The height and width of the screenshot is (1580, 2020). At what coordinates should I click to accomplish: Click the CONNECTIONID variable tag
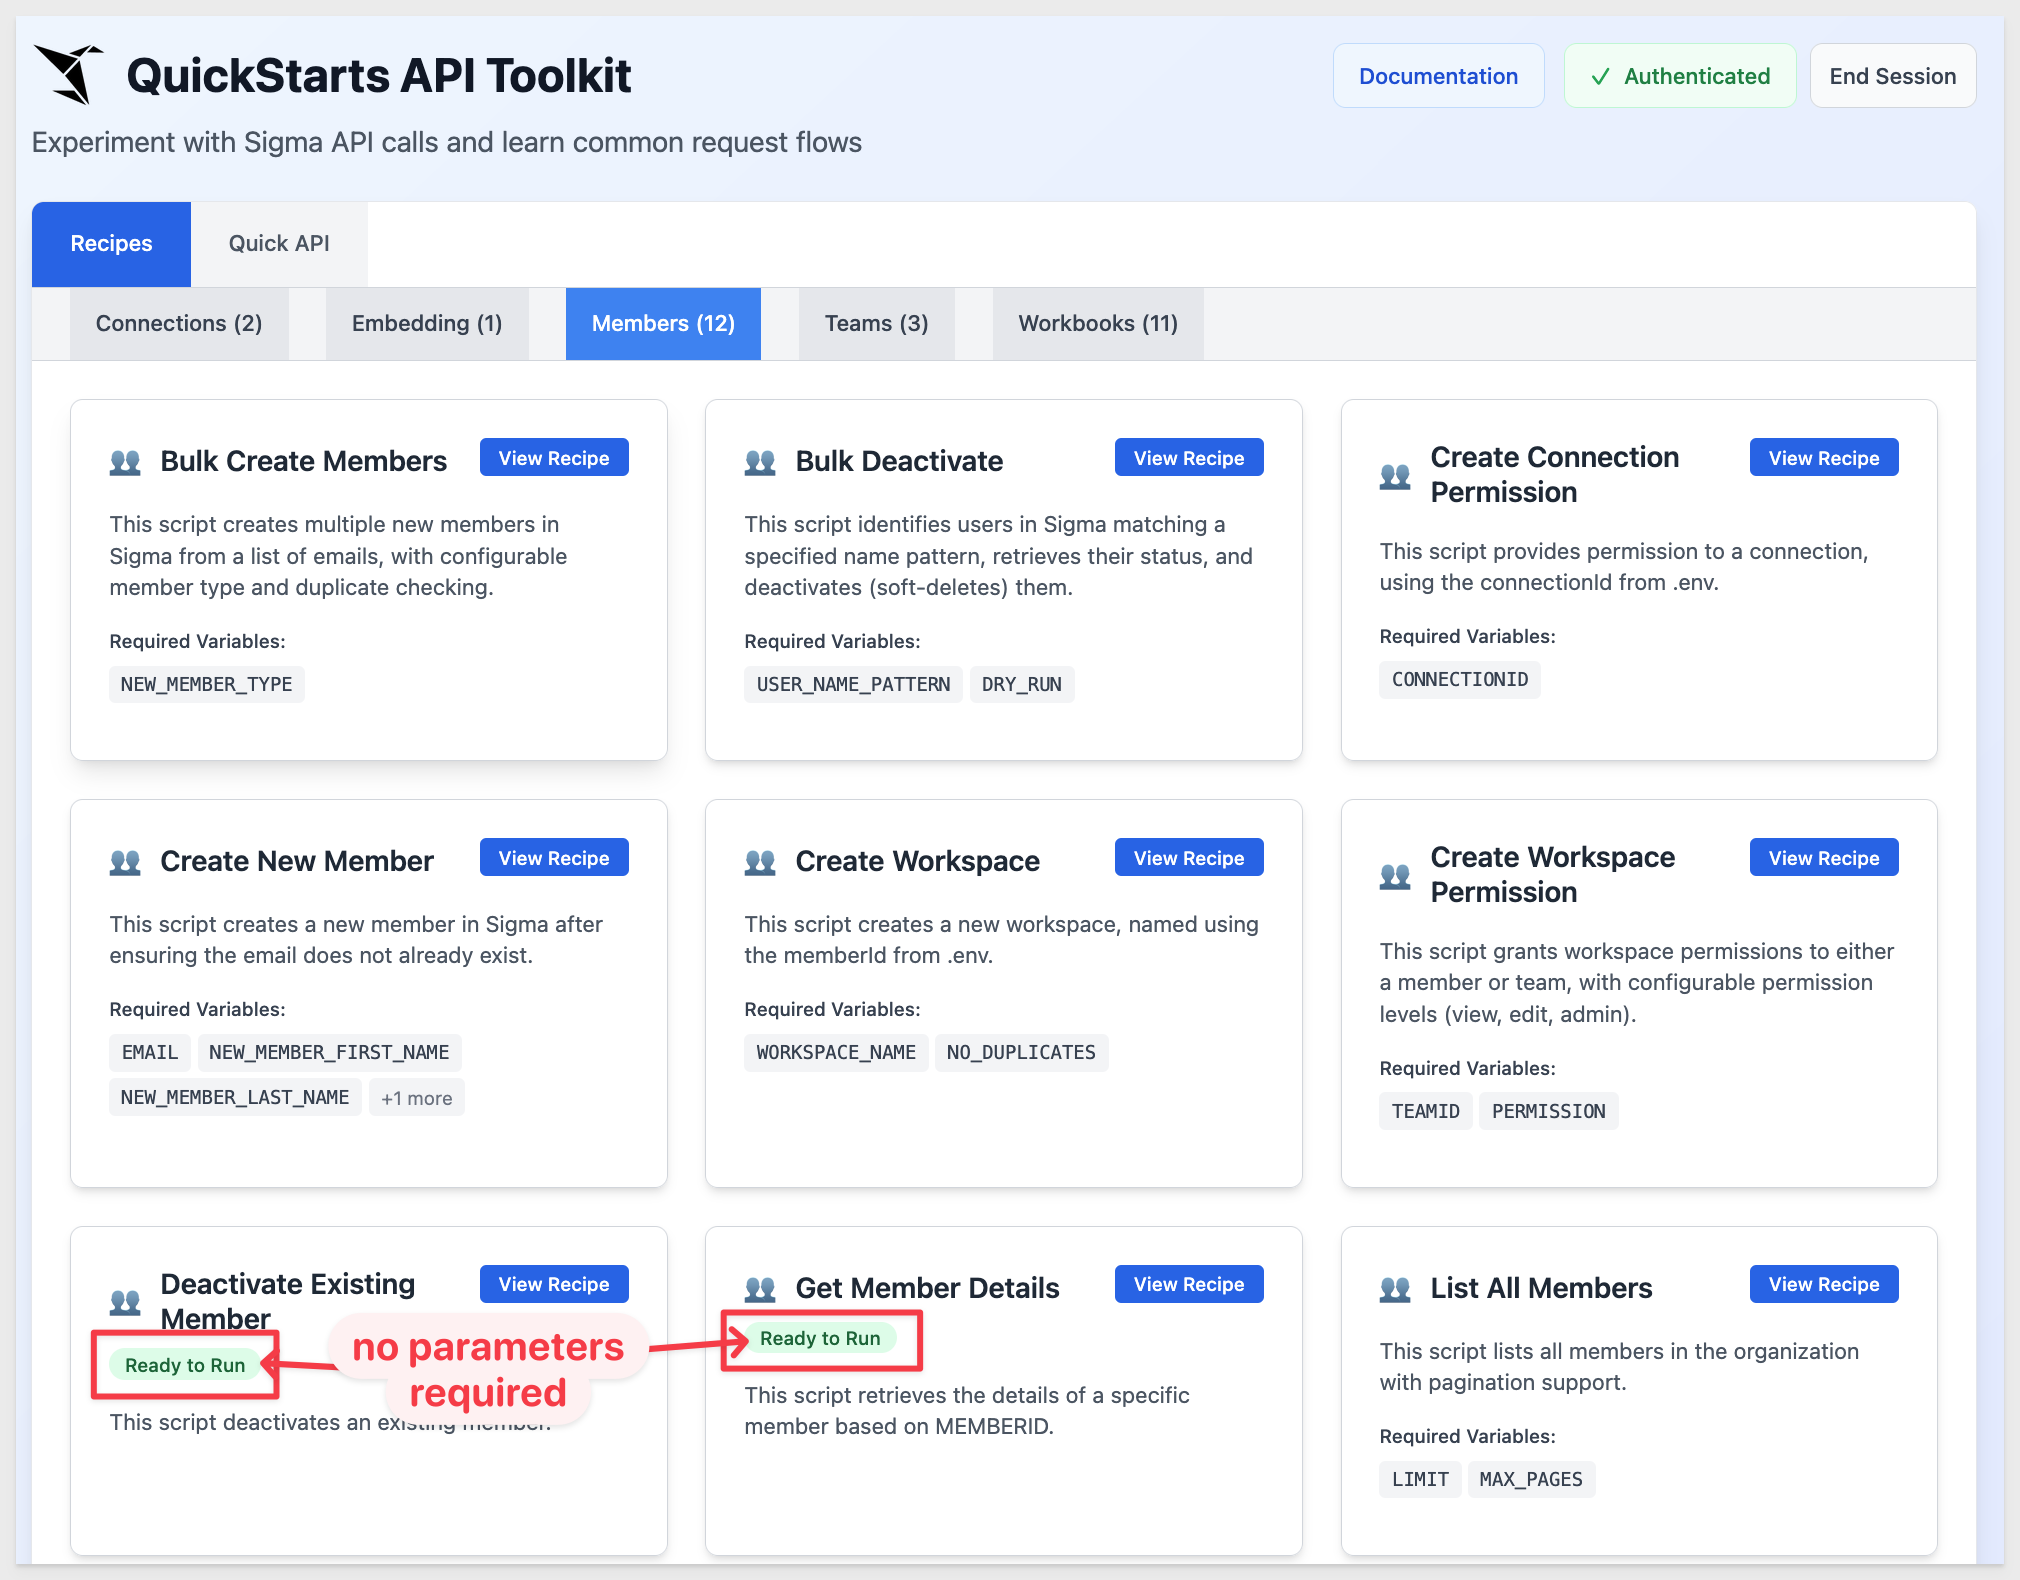point(1460,680)
